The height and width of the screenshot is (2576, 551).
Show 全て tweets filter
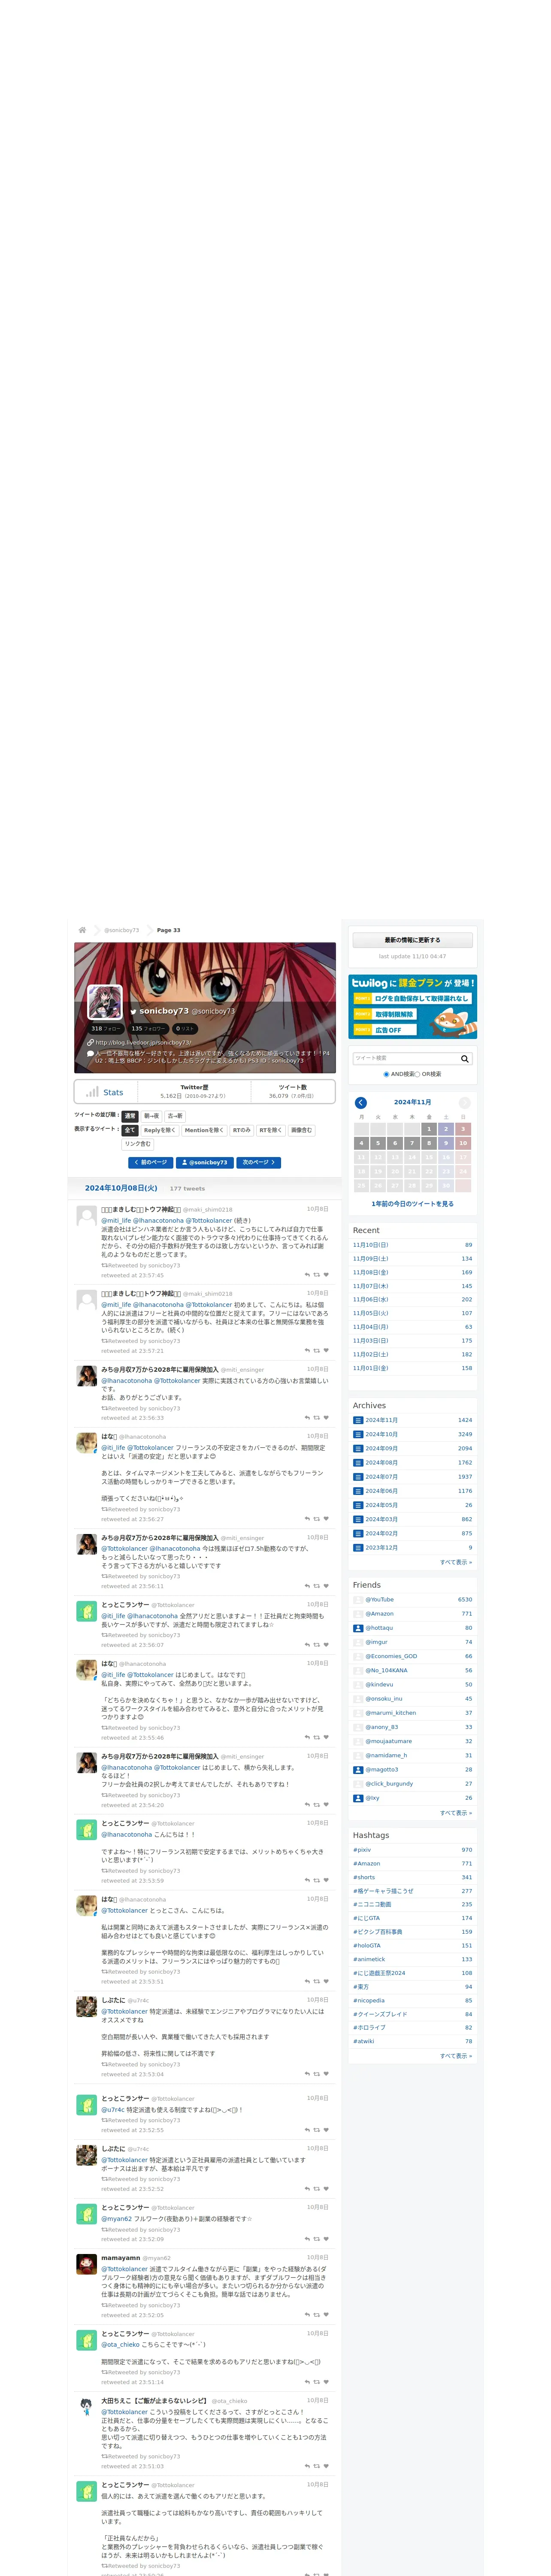tap(130, 1130)
